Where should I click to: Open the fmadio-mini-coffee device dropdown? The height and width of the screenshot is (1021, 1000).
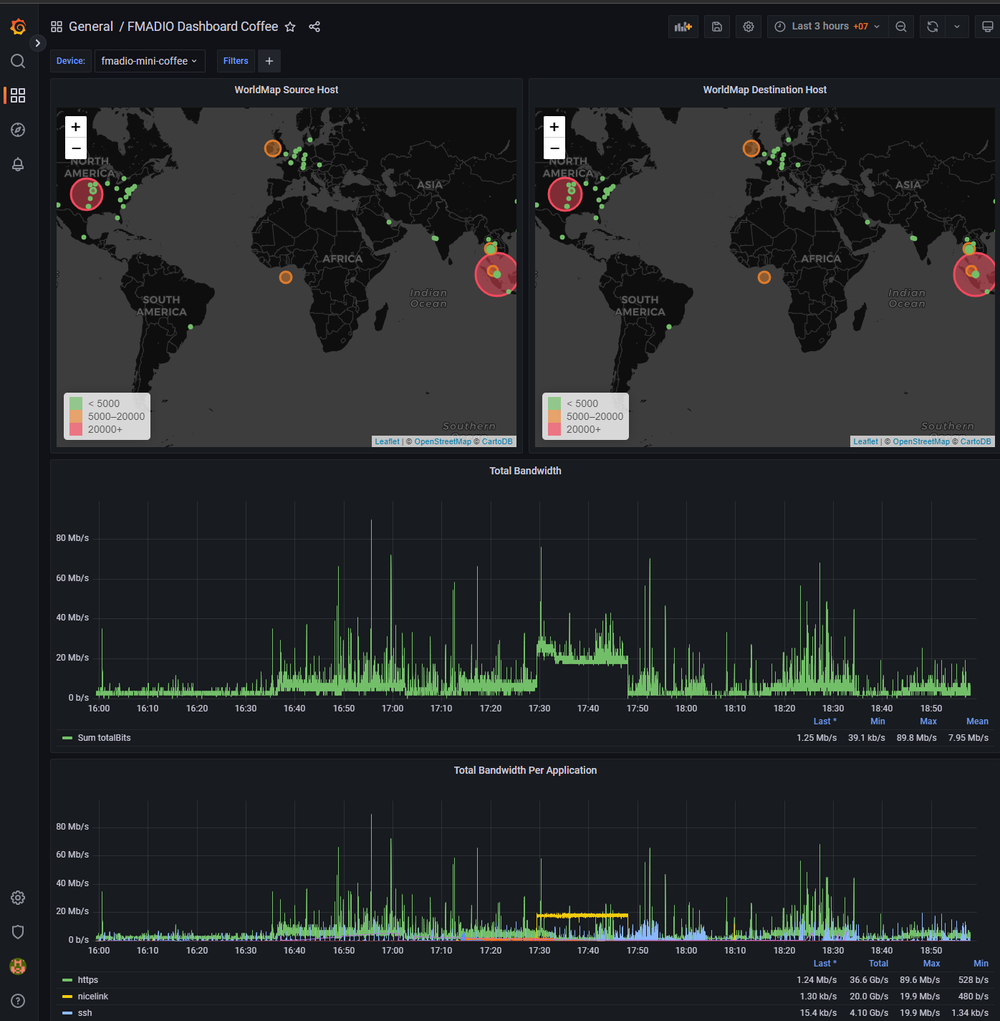tap(150, 61)
